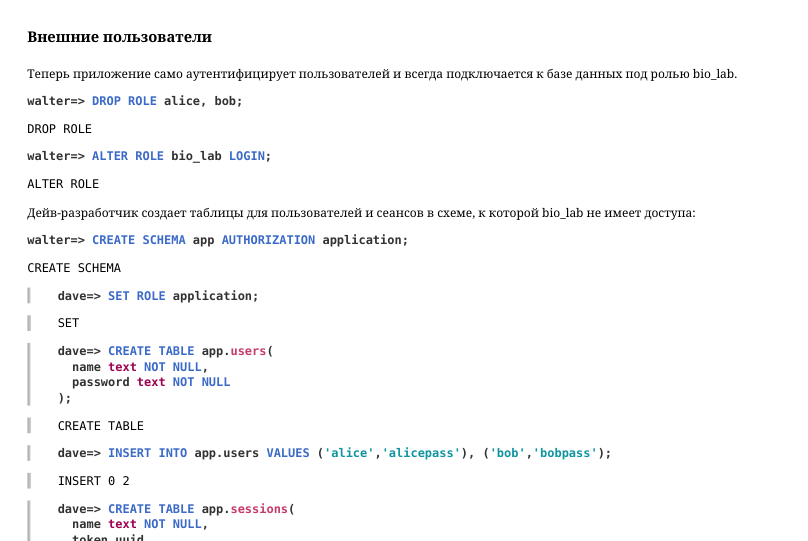
Task: Click the paragraph starting 'Теперь приложение само'
Action: (x=382, y=74)
